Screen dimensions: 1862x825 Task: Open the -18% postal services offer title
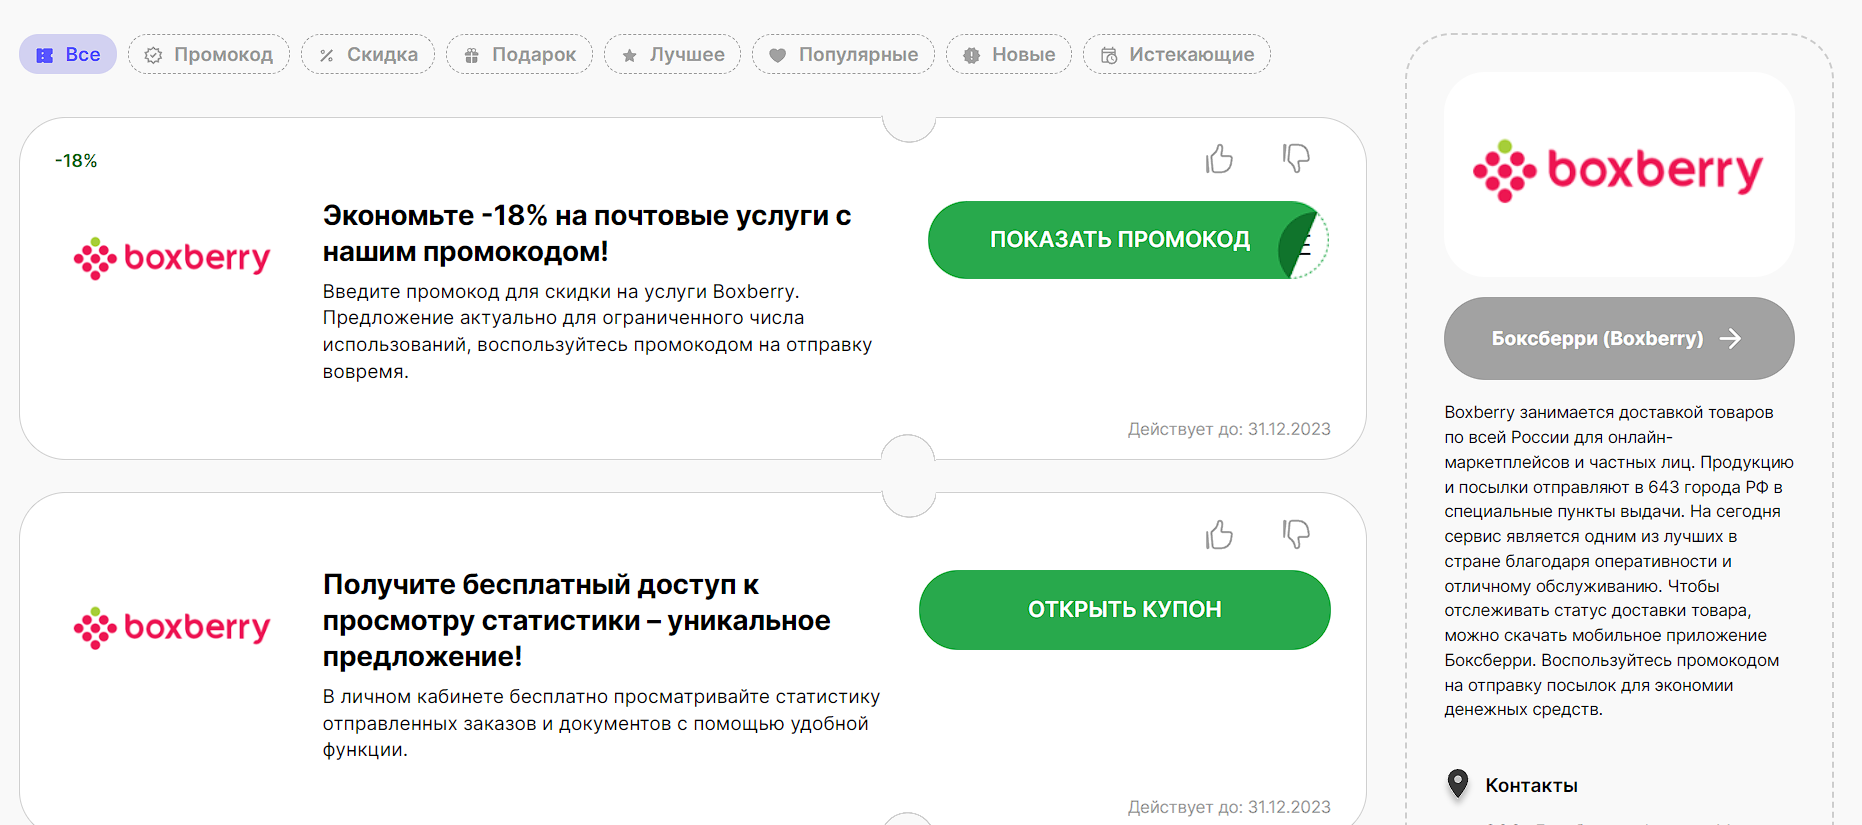(586, 233)
